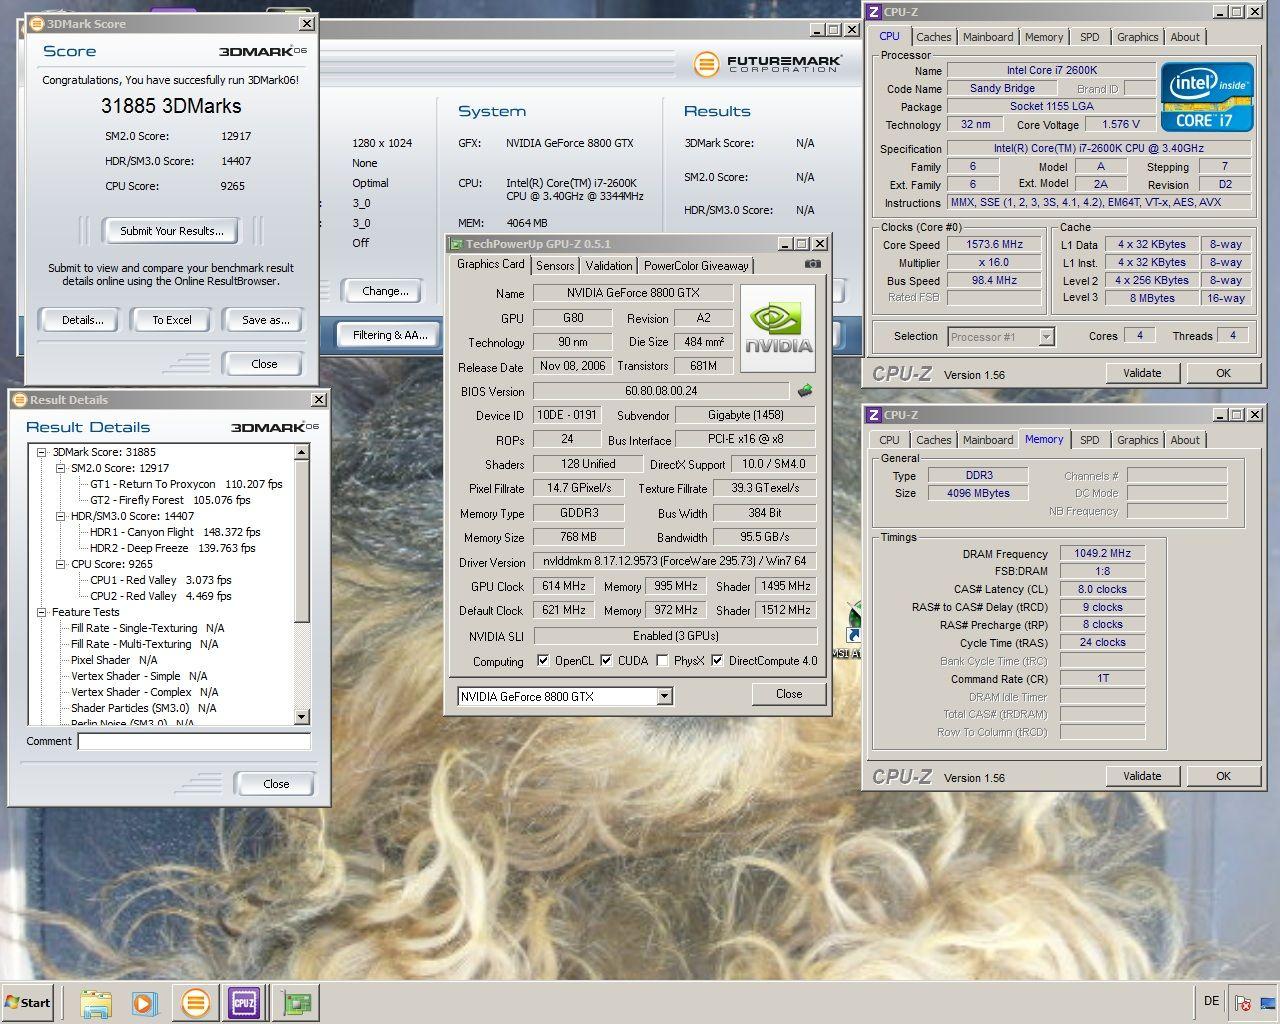
Task: Open the About tab in top CPU-Z
Action: click(x=1185, y=37)
